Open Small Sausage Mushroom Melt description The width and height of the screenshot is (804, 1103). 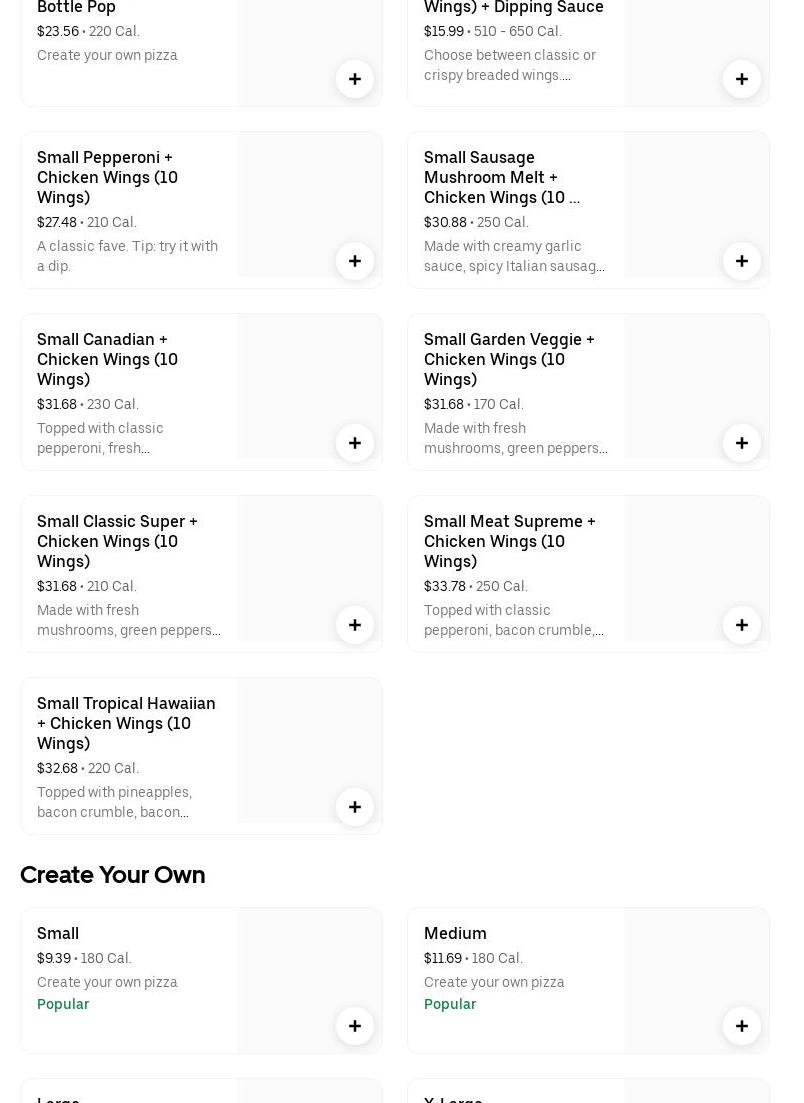[x=514, y=256]
